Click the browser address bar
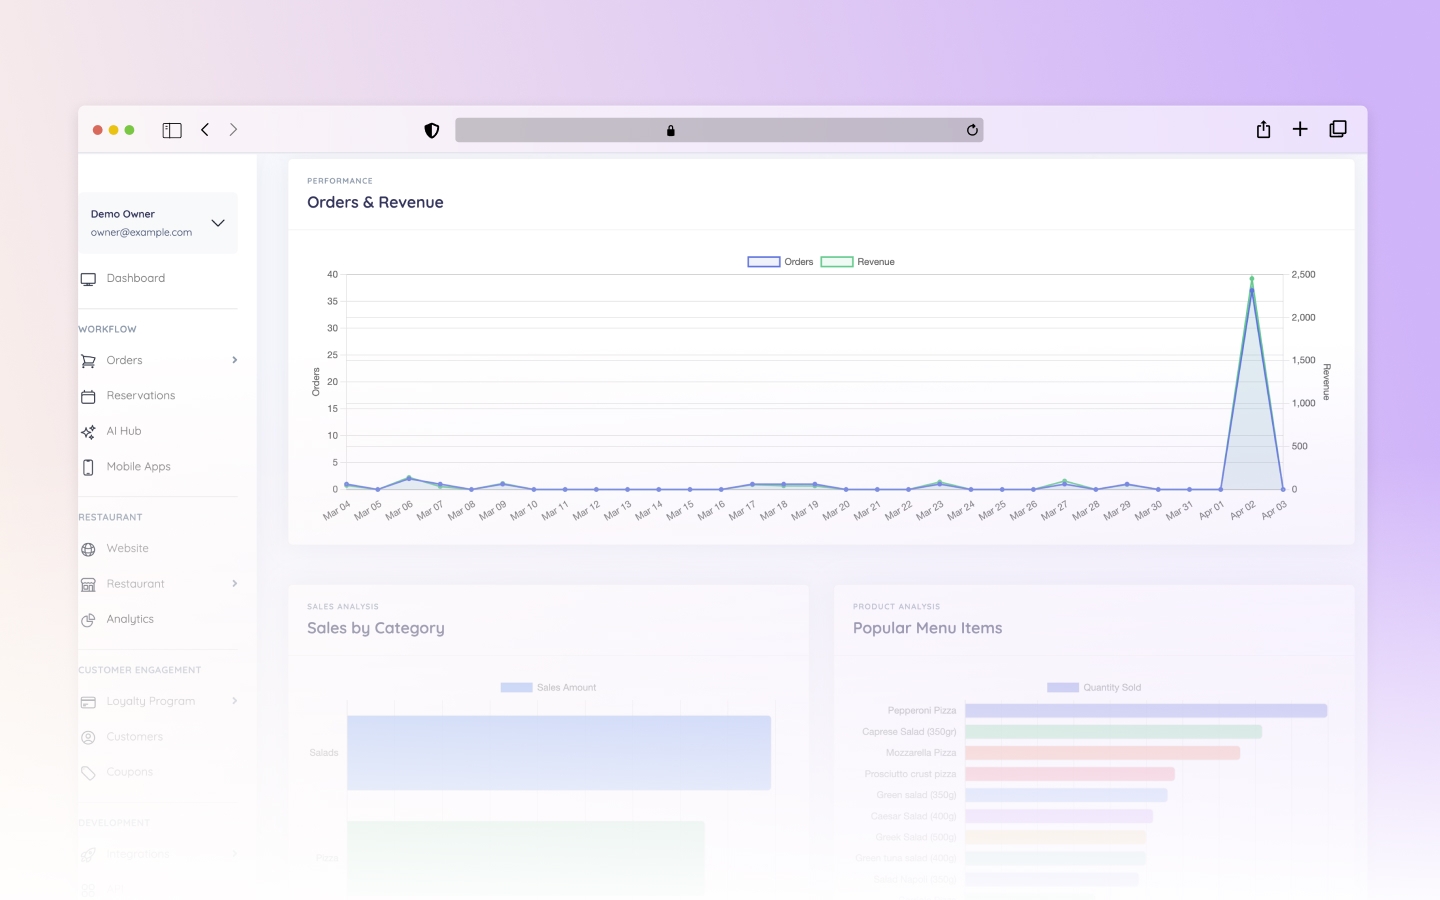 point(718,130)
